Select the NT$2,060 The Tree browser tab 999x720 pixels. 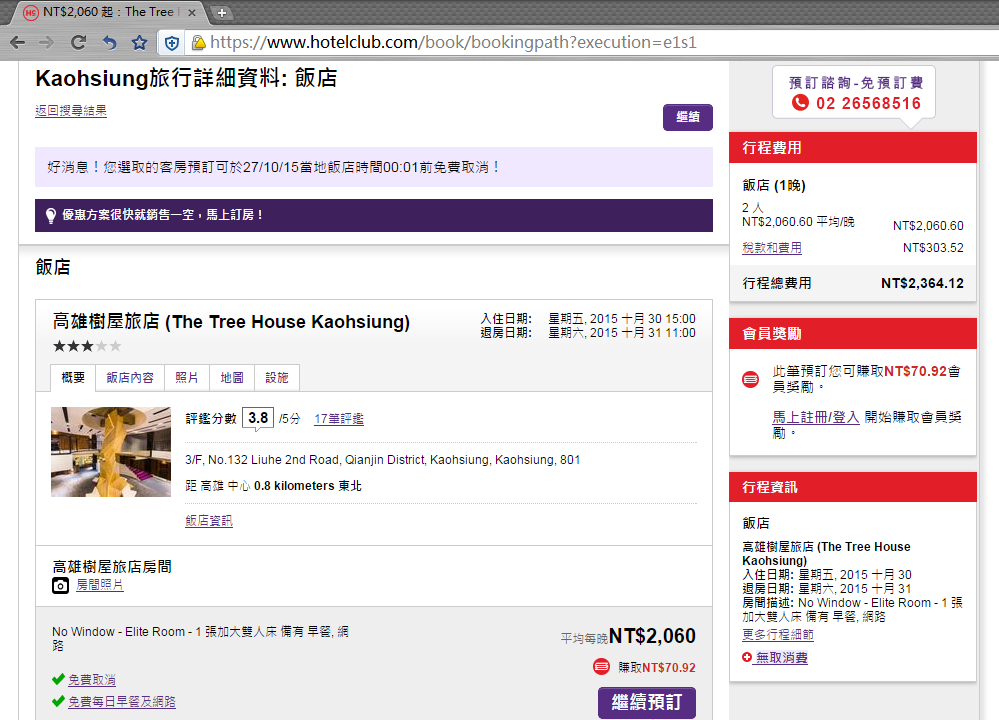click(x=108, y=12)
